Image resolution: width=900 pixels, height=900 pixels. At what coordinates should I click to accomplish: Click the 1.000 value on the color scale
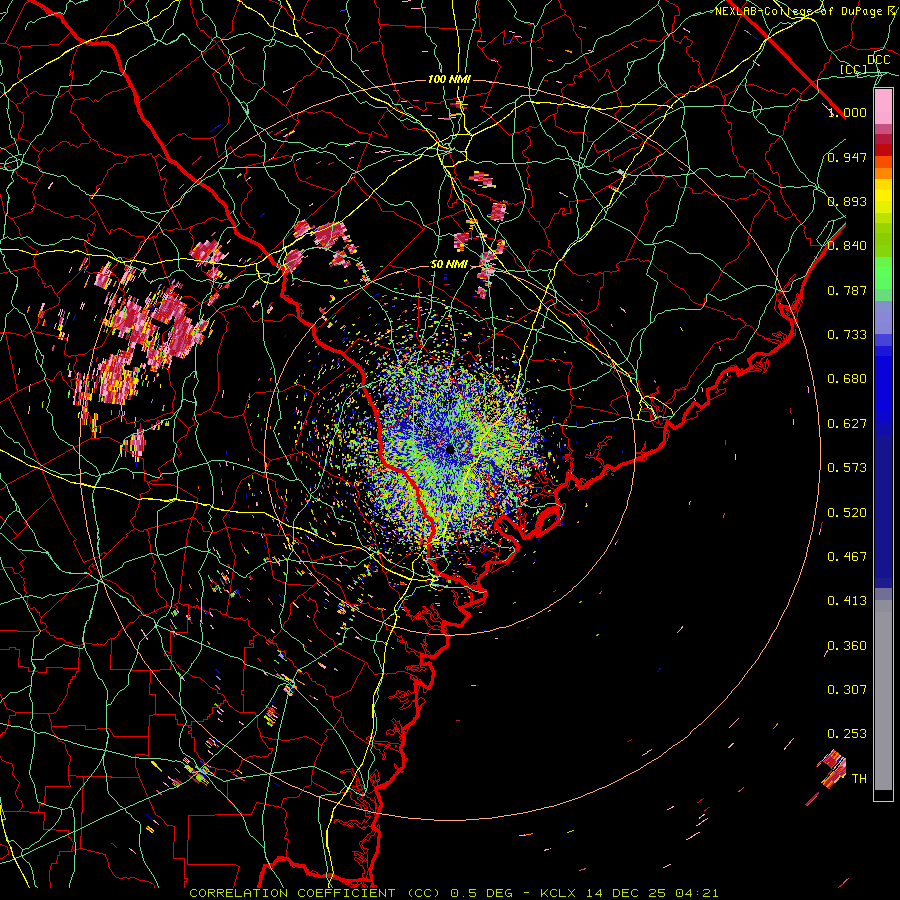coord(847,112)
